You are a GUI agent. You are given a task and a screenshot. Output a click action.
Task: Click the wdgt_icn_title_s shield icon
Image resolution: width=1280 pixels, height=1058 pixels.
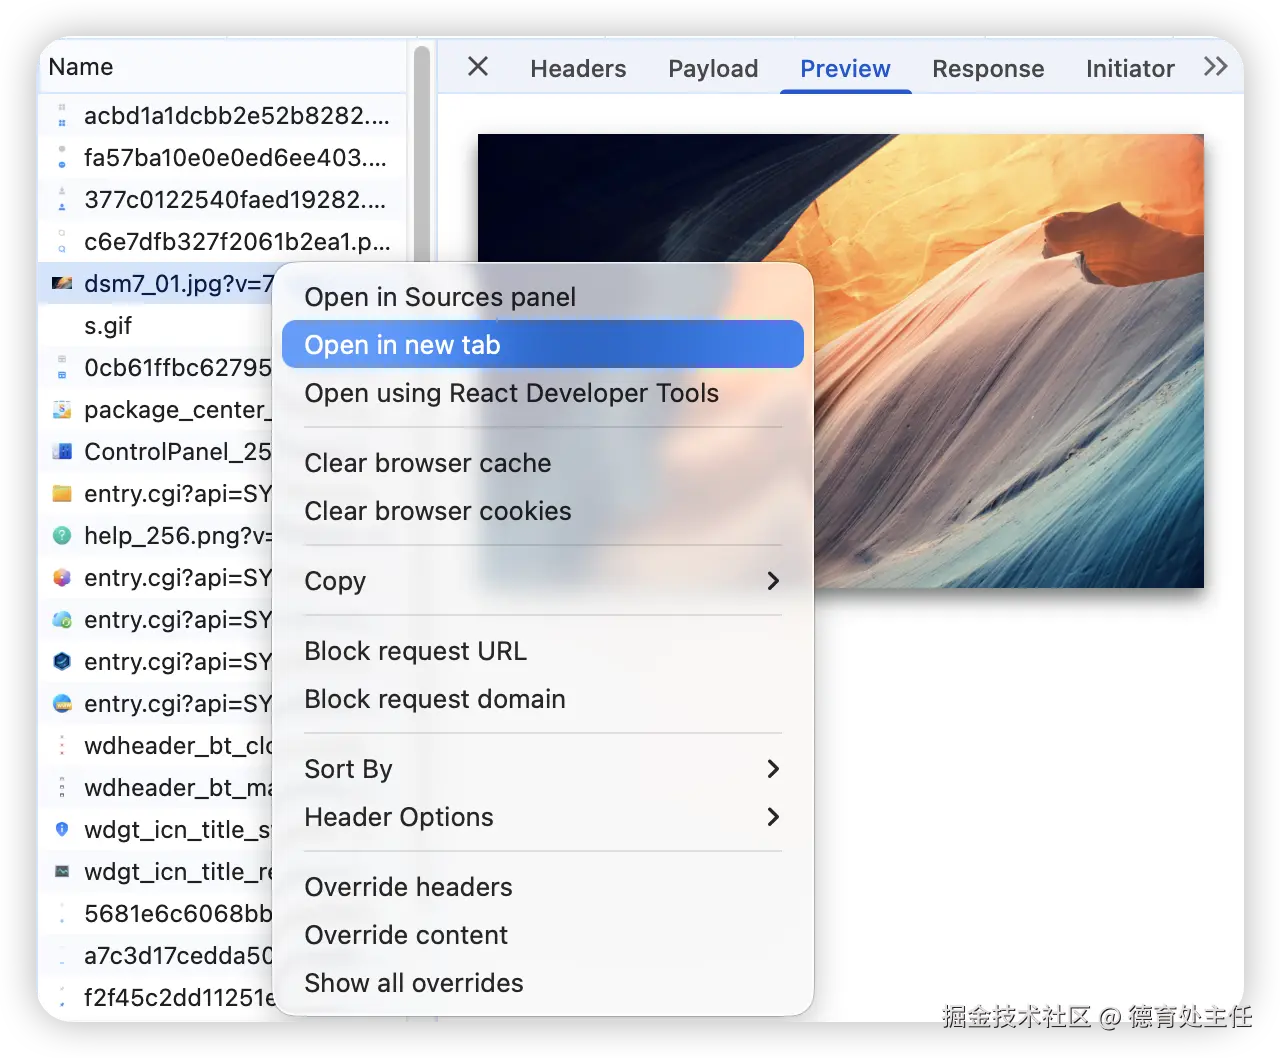(x=62, y=829)
